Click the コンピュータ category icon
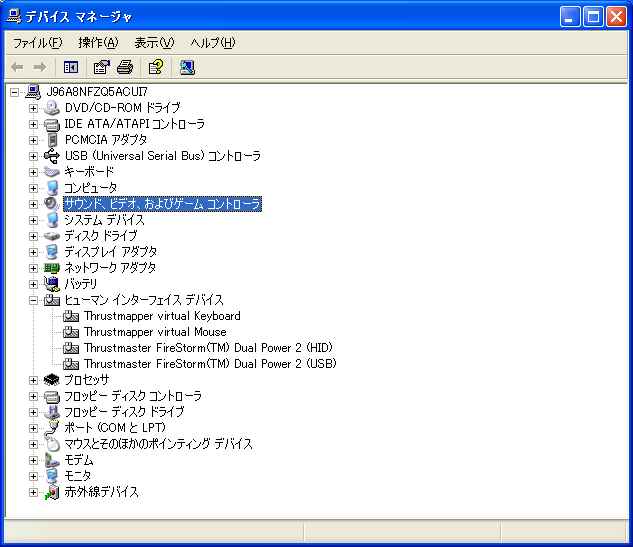Screen dimensions: 633x547 (52, 188)
